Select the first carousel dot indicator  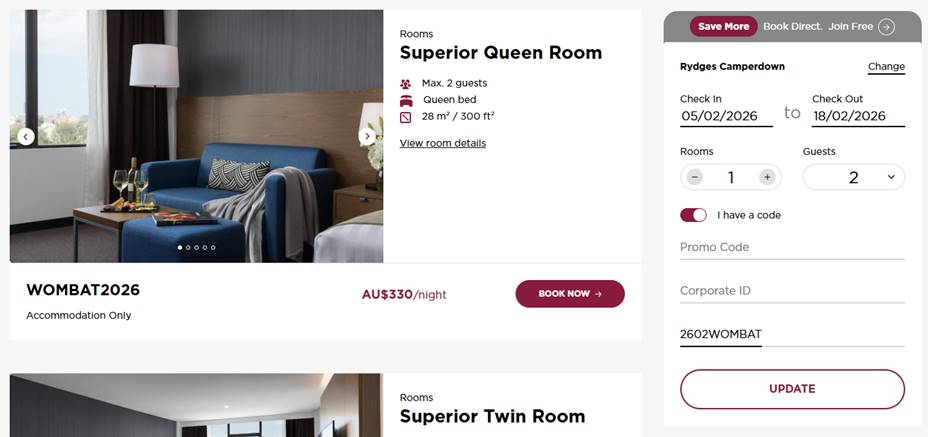[180, 248]
